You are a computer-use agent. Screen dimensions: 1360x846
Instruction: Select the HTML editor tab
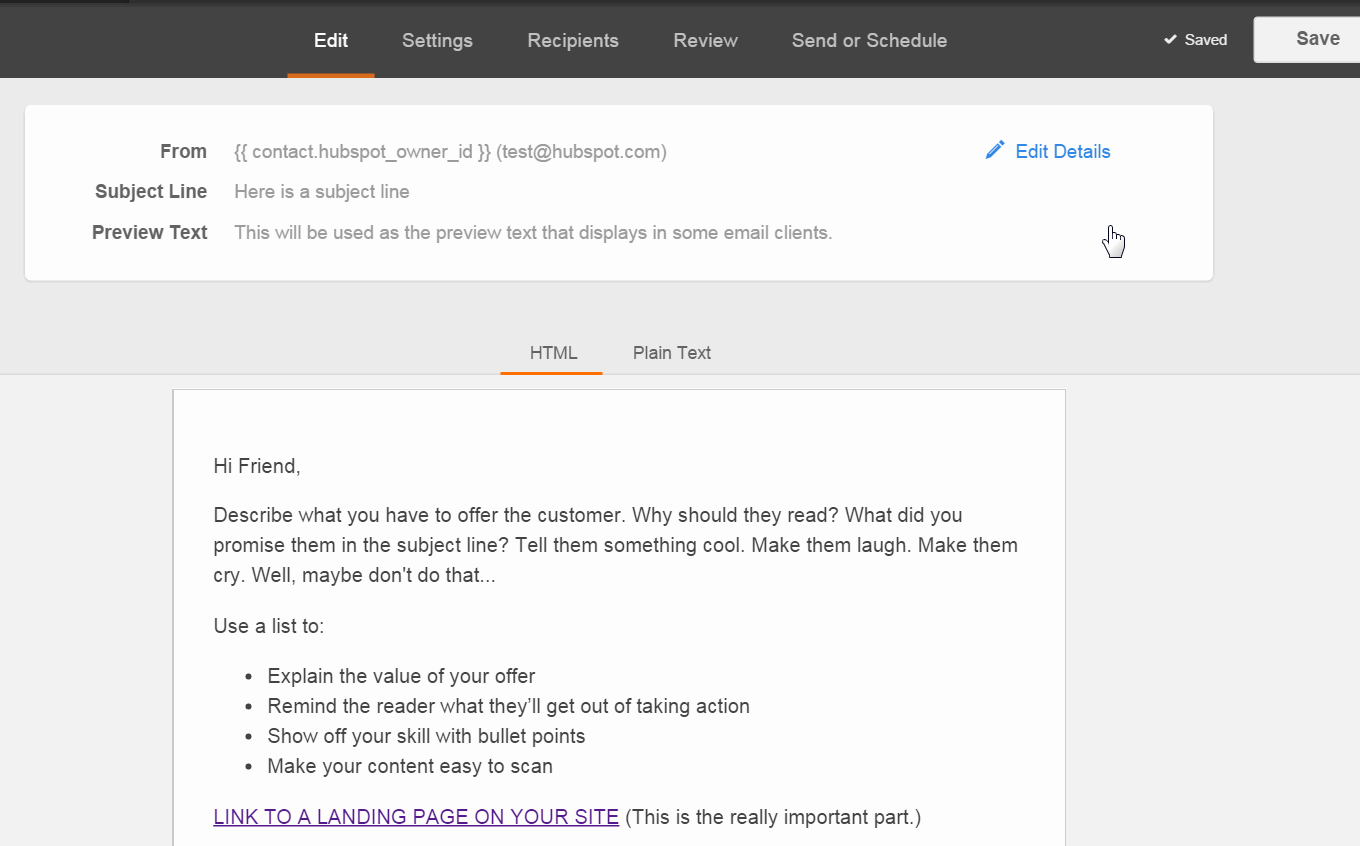tap(553, 352)
